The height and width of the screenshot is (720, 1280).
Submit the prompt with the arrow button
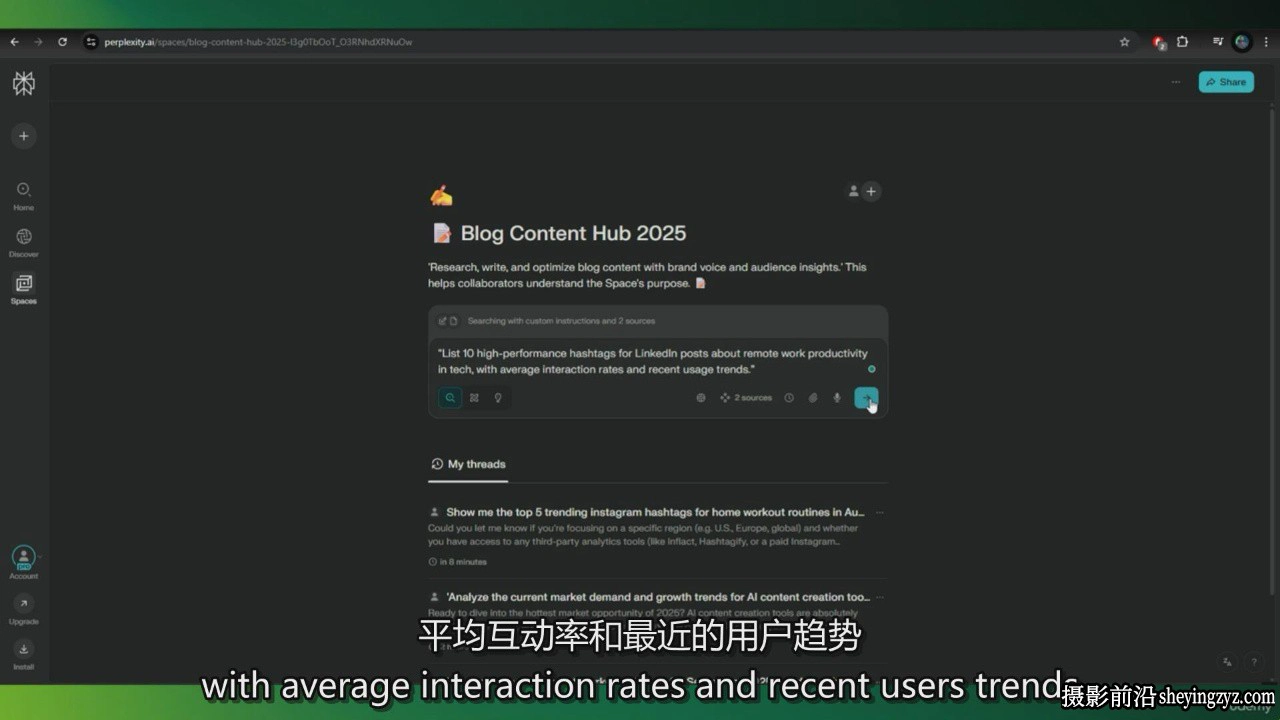click(x=866, y=398)
